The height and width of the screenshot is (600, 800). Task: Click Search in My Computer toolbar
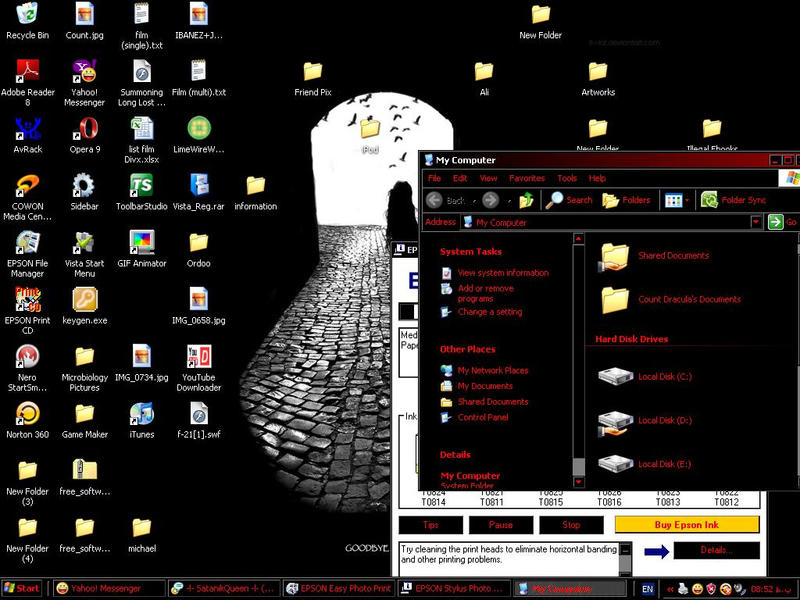pyautogui.click(x=568, y=200)
